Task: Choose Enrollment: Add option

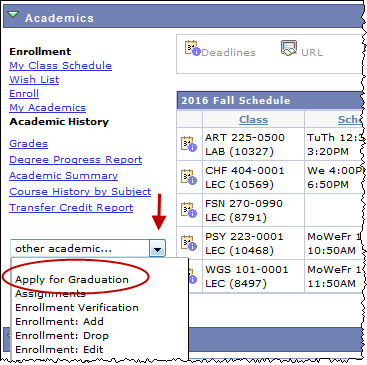Action: pos(60,321)
